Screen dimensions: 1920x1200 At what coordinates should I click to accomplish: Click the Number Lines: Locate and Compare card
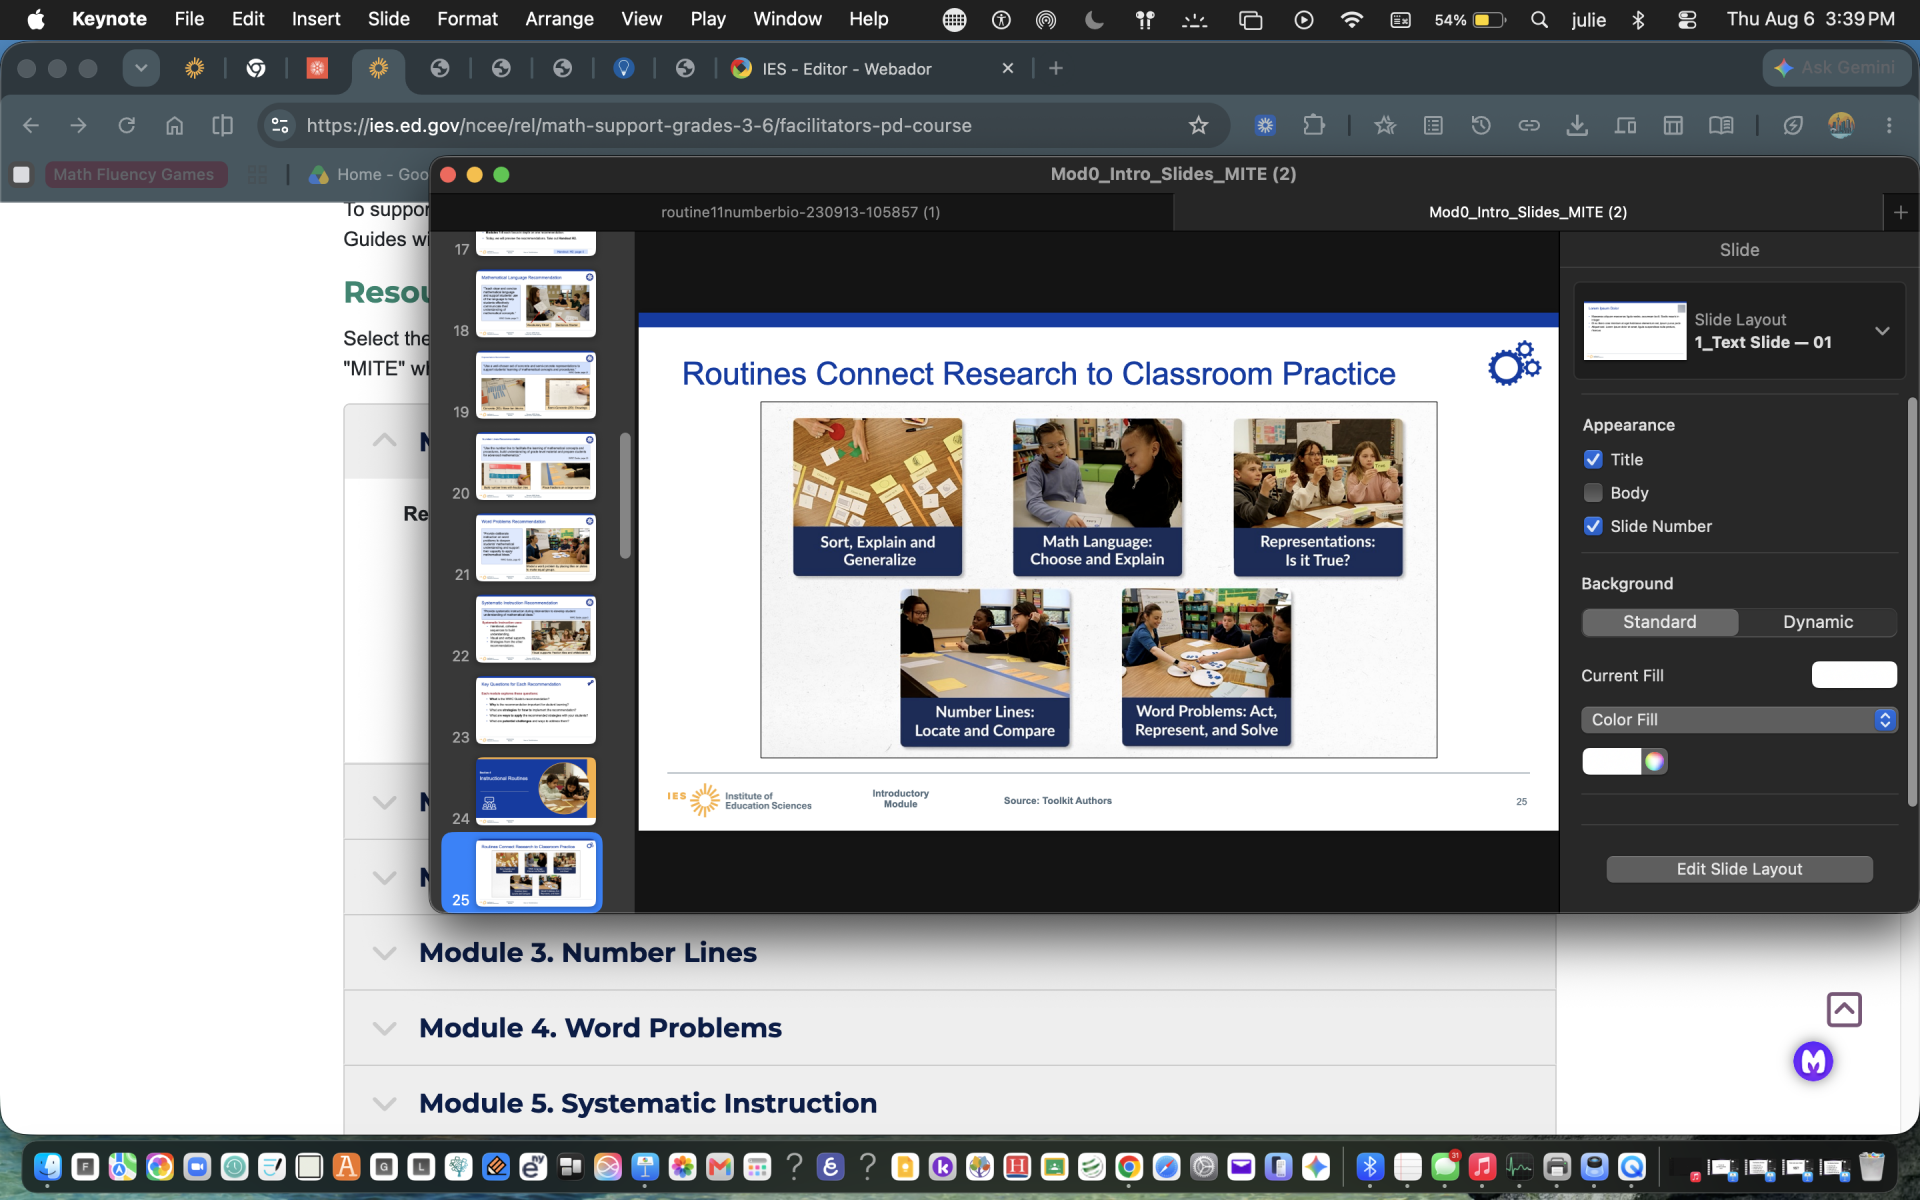coord(985,668)
